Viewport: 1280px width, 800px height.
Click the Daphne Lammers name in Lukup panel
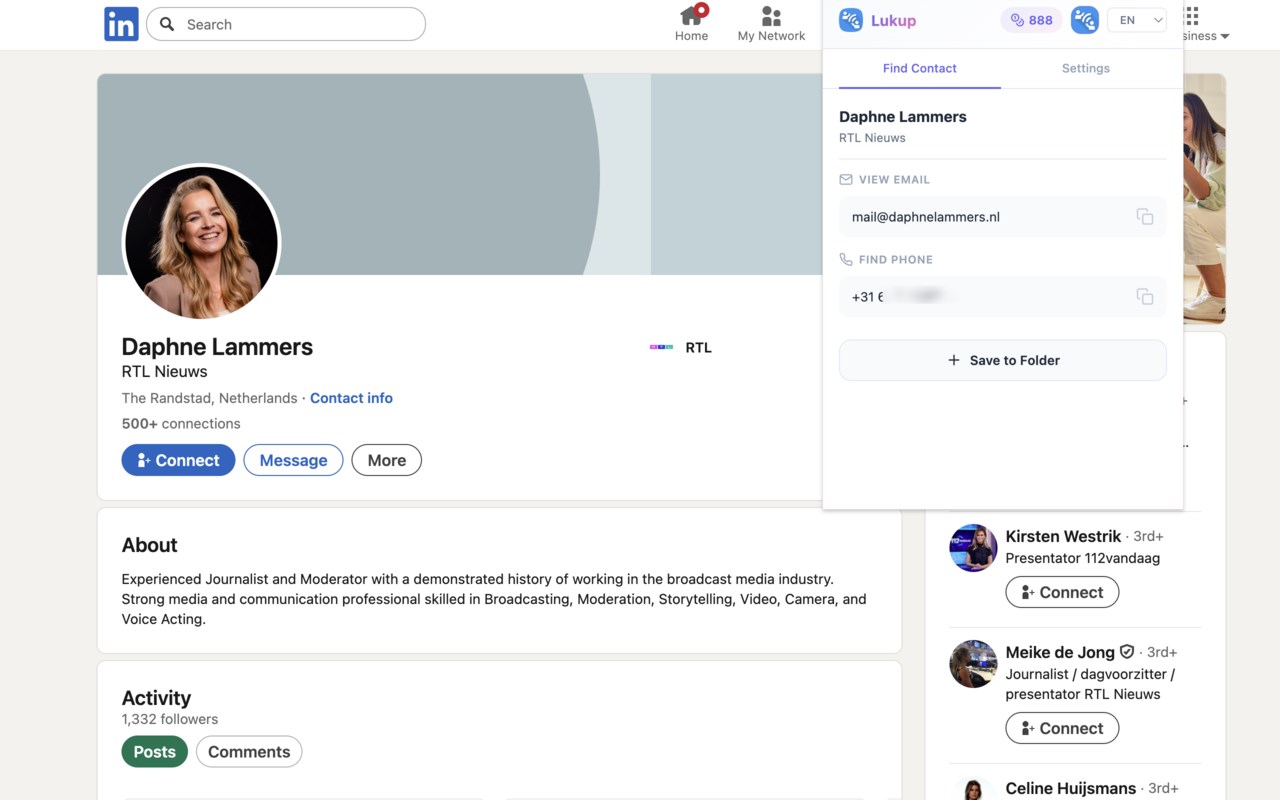tap(903, 117)
